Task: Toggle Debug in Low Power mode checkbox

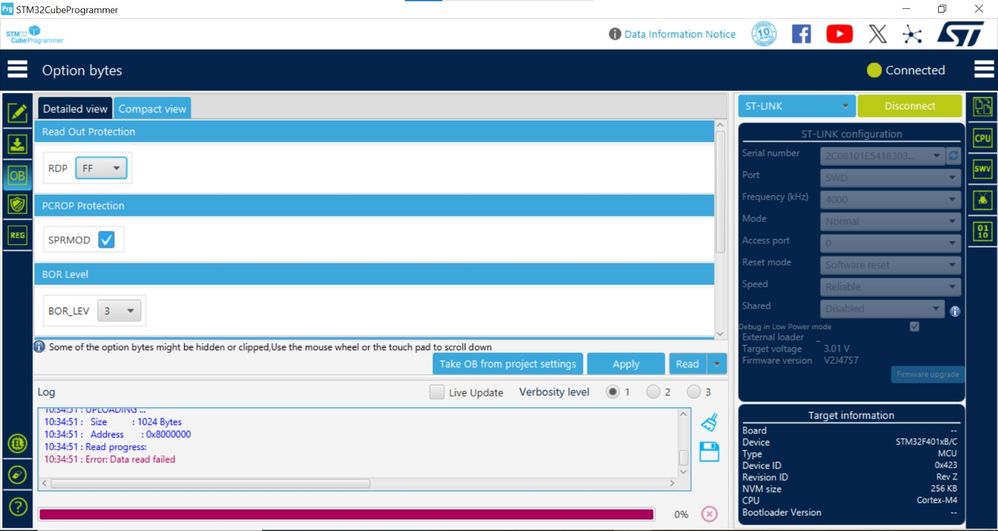Action: pyautogui.click(x=915, y=327)
